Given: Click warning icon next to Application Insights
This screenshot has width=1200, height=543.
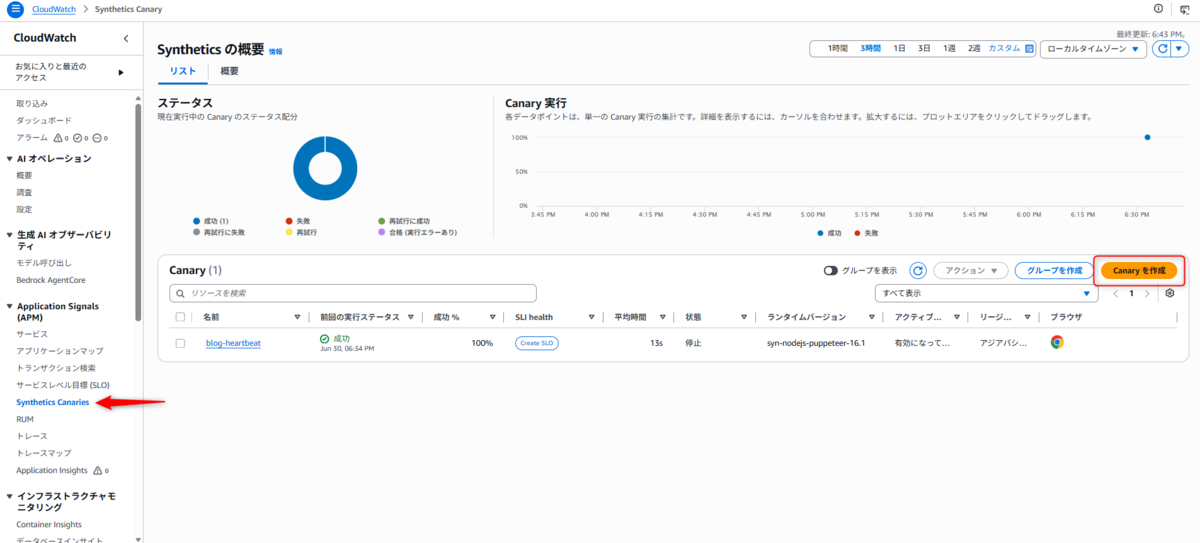Looking at the screenshot, I should click(98, 470).
